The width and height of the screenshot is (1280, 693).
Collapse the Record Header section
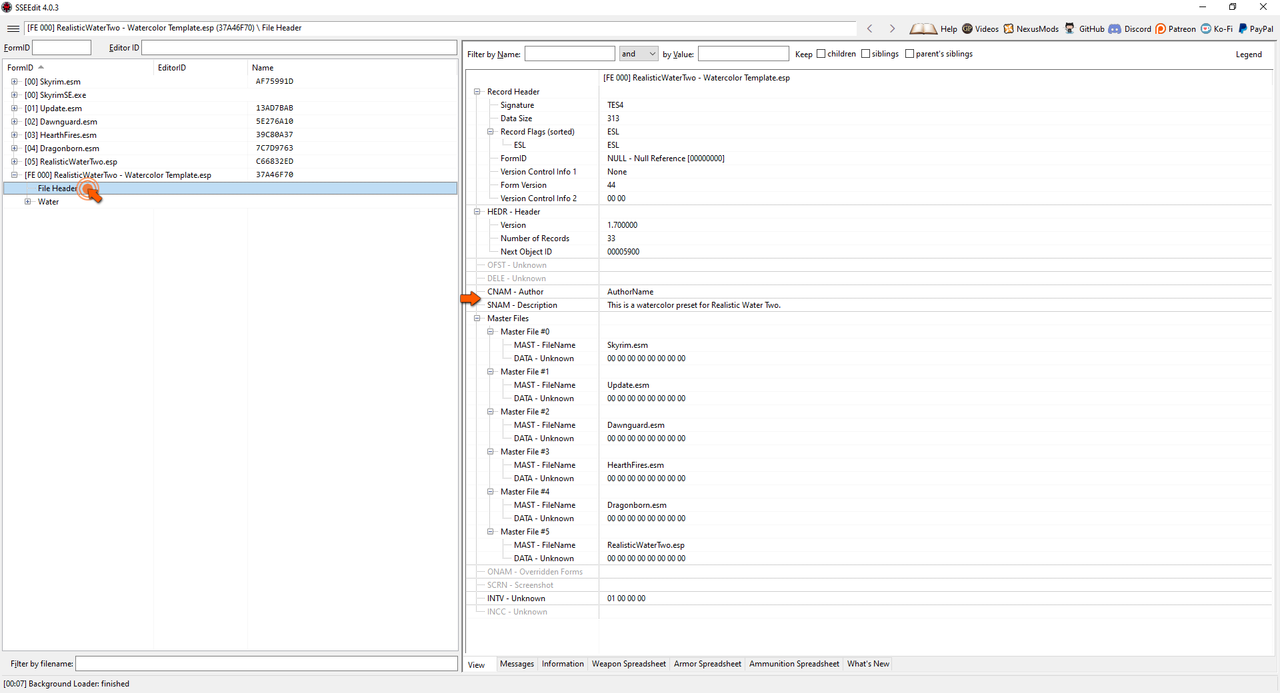point(477,92)
